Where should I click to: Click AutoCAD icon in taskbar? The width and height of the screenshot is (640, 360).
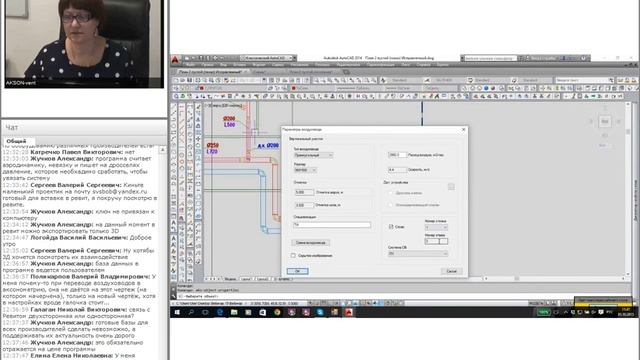click(x=349, y=312)
